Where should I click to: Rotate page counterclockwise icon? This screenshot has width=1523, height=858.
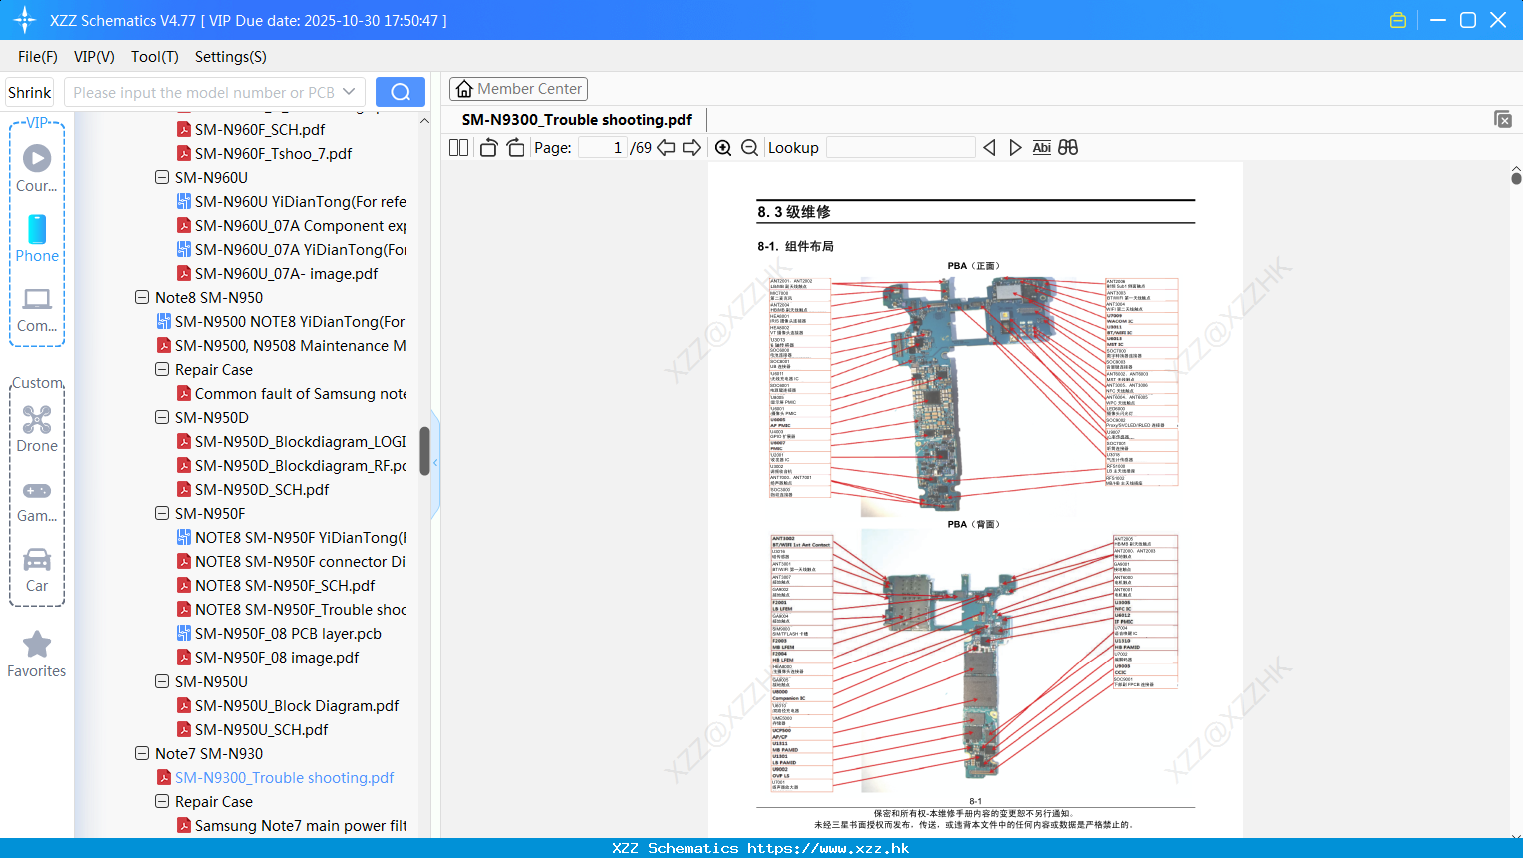[488, 147]
